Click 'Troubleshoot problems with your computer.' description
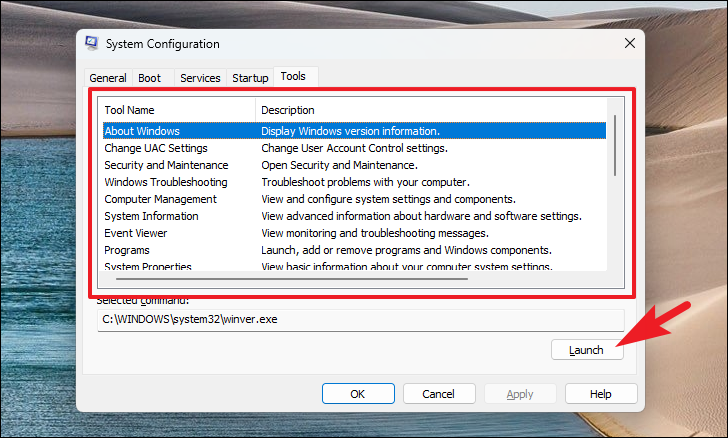The height and width of the screenshot is (438, 728). click(x=365, y=182)
